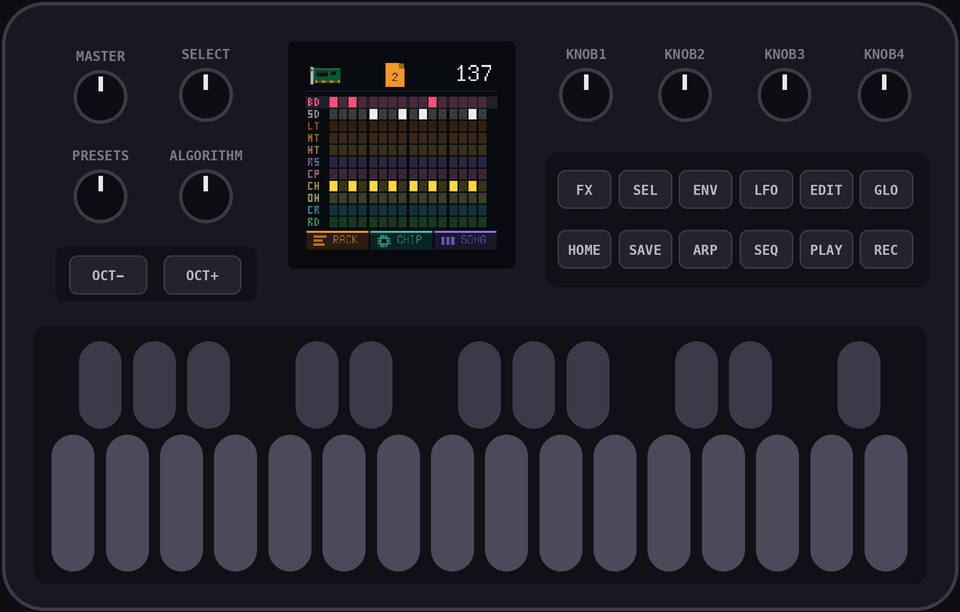
Task: Click the ALGORITHM knob
Action: click(x=206, y=196)
